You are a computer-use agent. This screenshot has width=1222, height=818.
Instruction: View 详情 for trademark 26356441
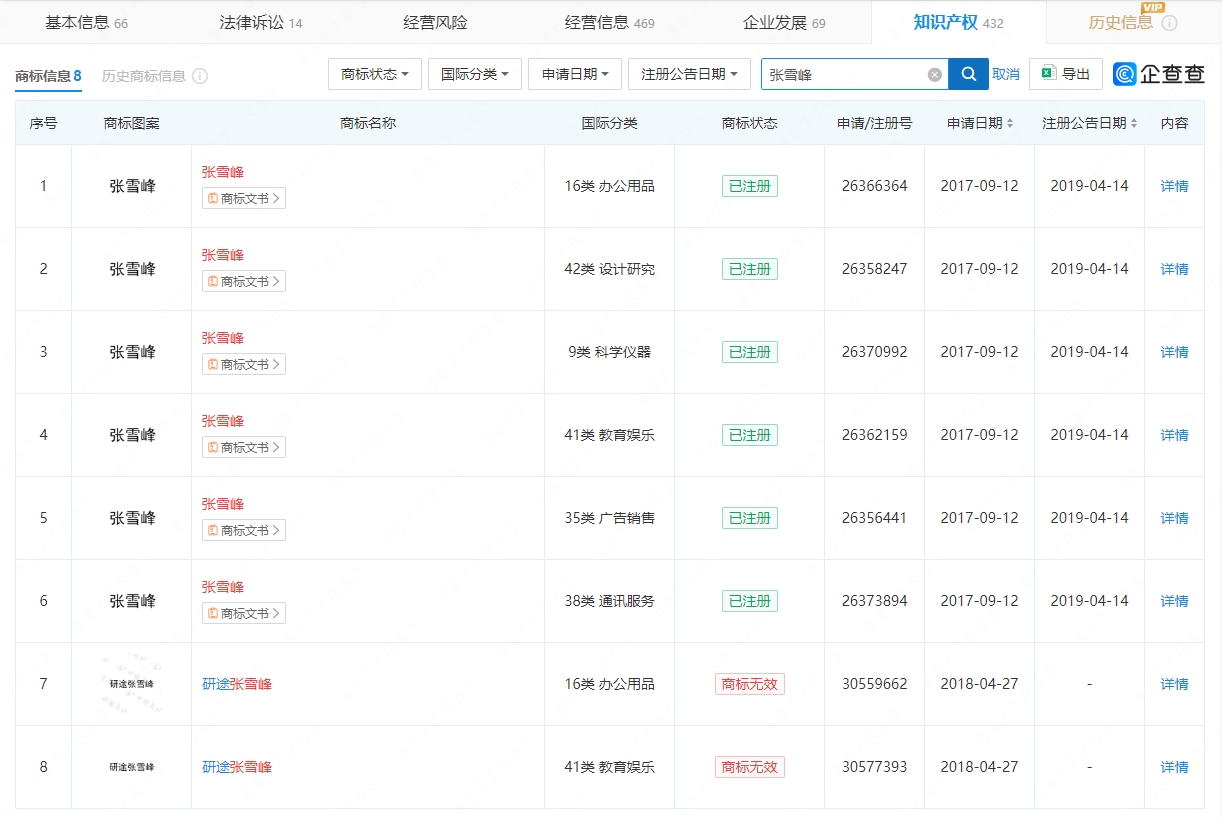coord(1174,518)
